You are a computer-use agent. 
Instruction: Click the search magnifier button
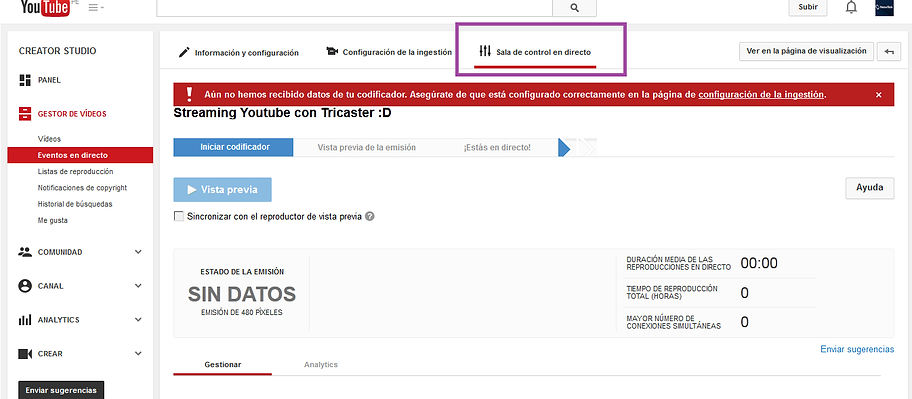(x=574, y=8)
